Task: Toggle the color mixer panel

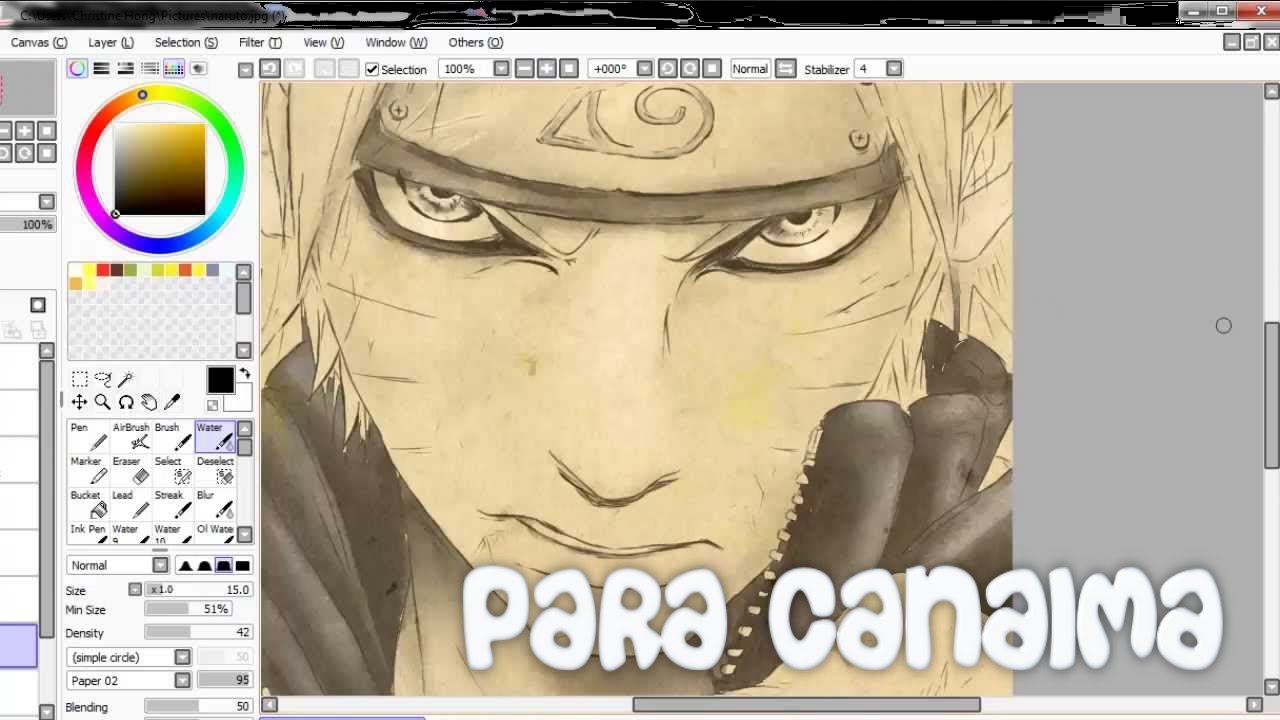Action: (x=150, y=68)
